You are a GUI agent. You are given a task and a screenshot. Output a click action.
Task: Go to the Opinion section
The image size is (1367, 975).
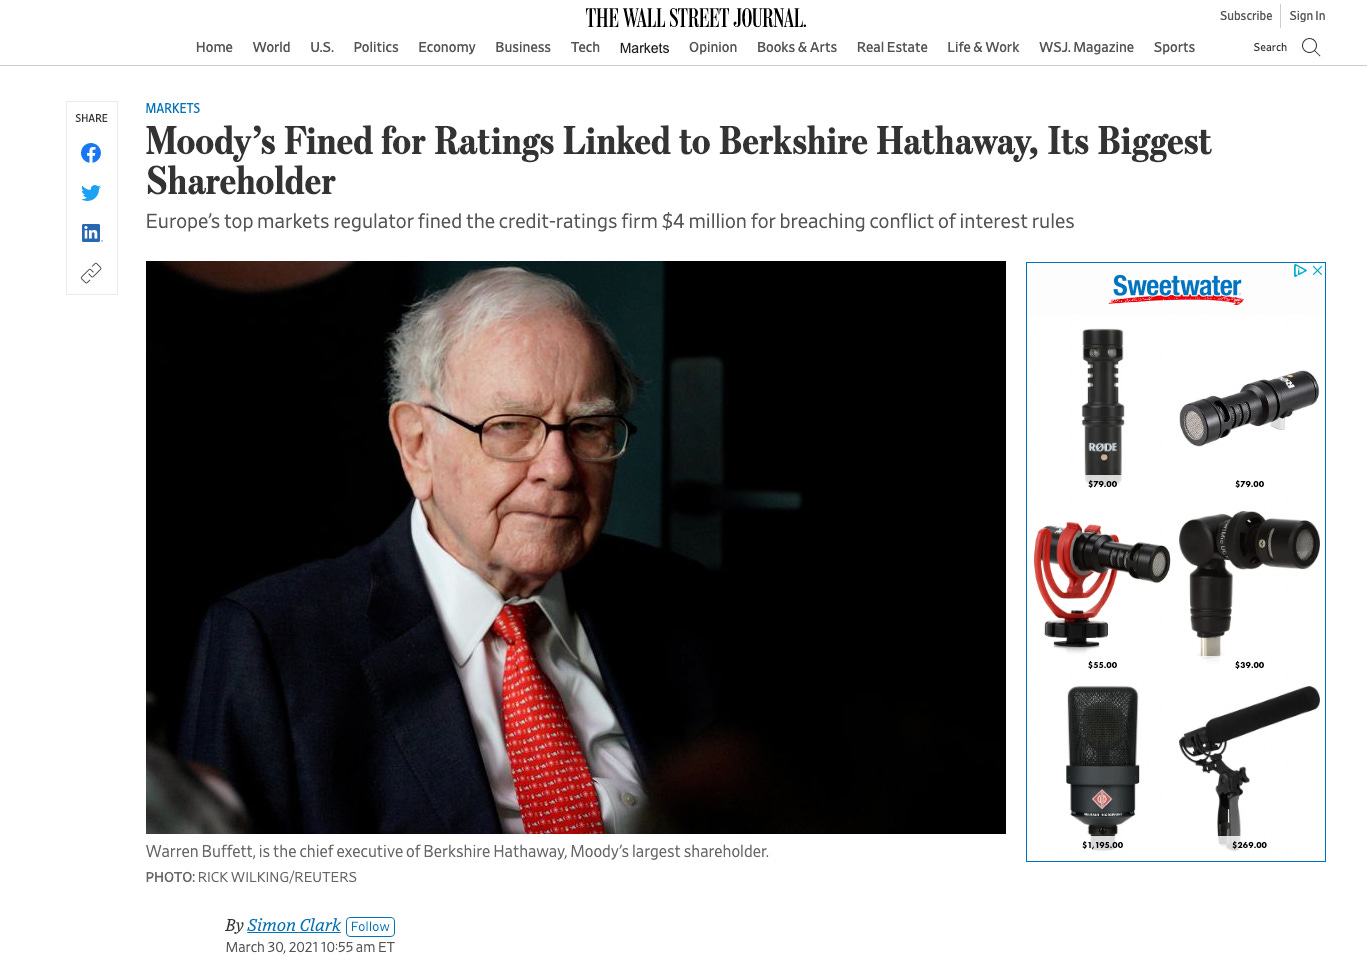[713, 47]
